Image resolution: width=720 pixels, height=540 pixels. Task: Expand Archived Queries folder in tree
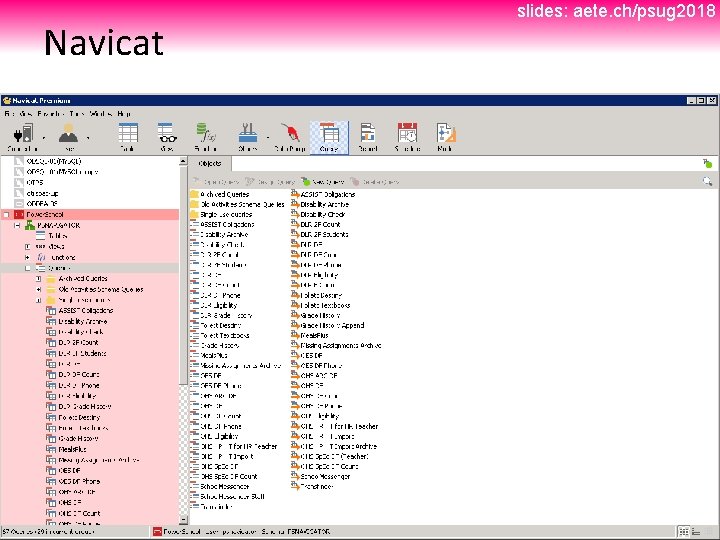click(x=39, y=279)
